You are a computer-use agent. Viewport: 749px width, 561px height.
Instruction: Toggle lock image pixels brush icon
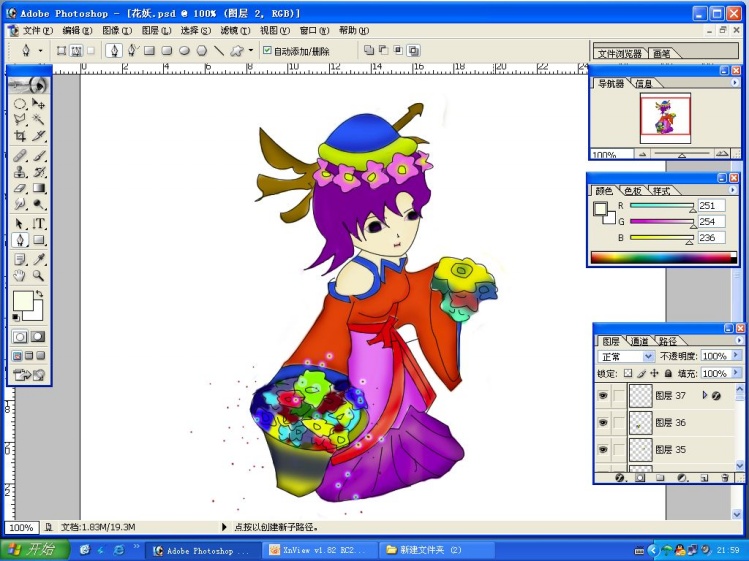pyautogui.click(x=642, y=373)
